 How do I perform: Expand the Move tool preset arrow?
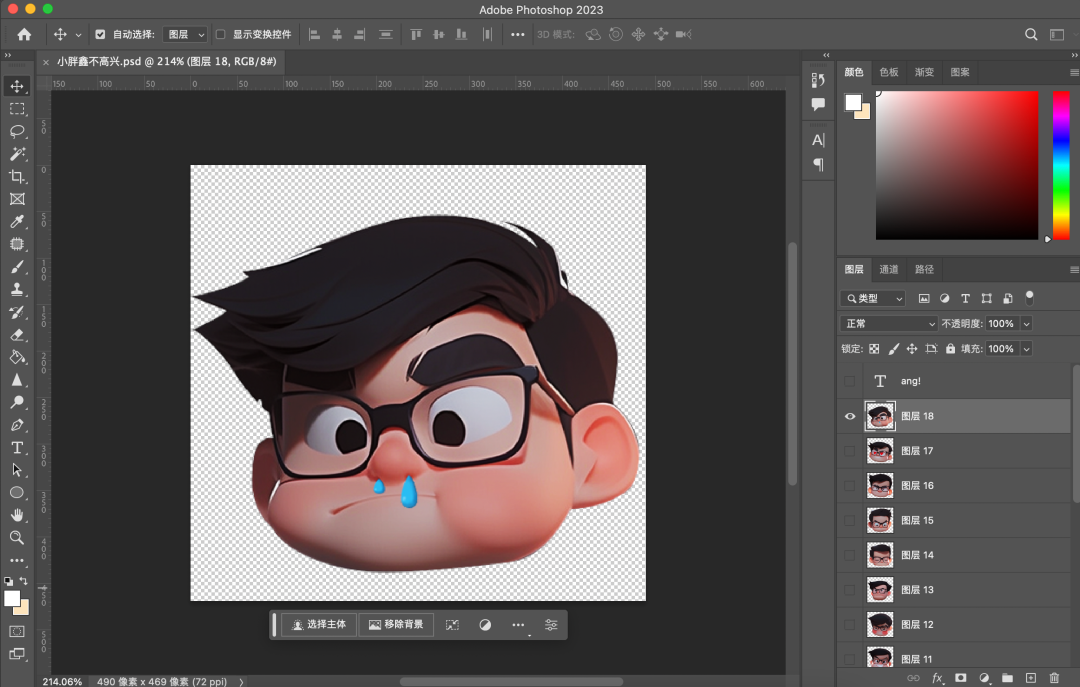pos(79,35)
